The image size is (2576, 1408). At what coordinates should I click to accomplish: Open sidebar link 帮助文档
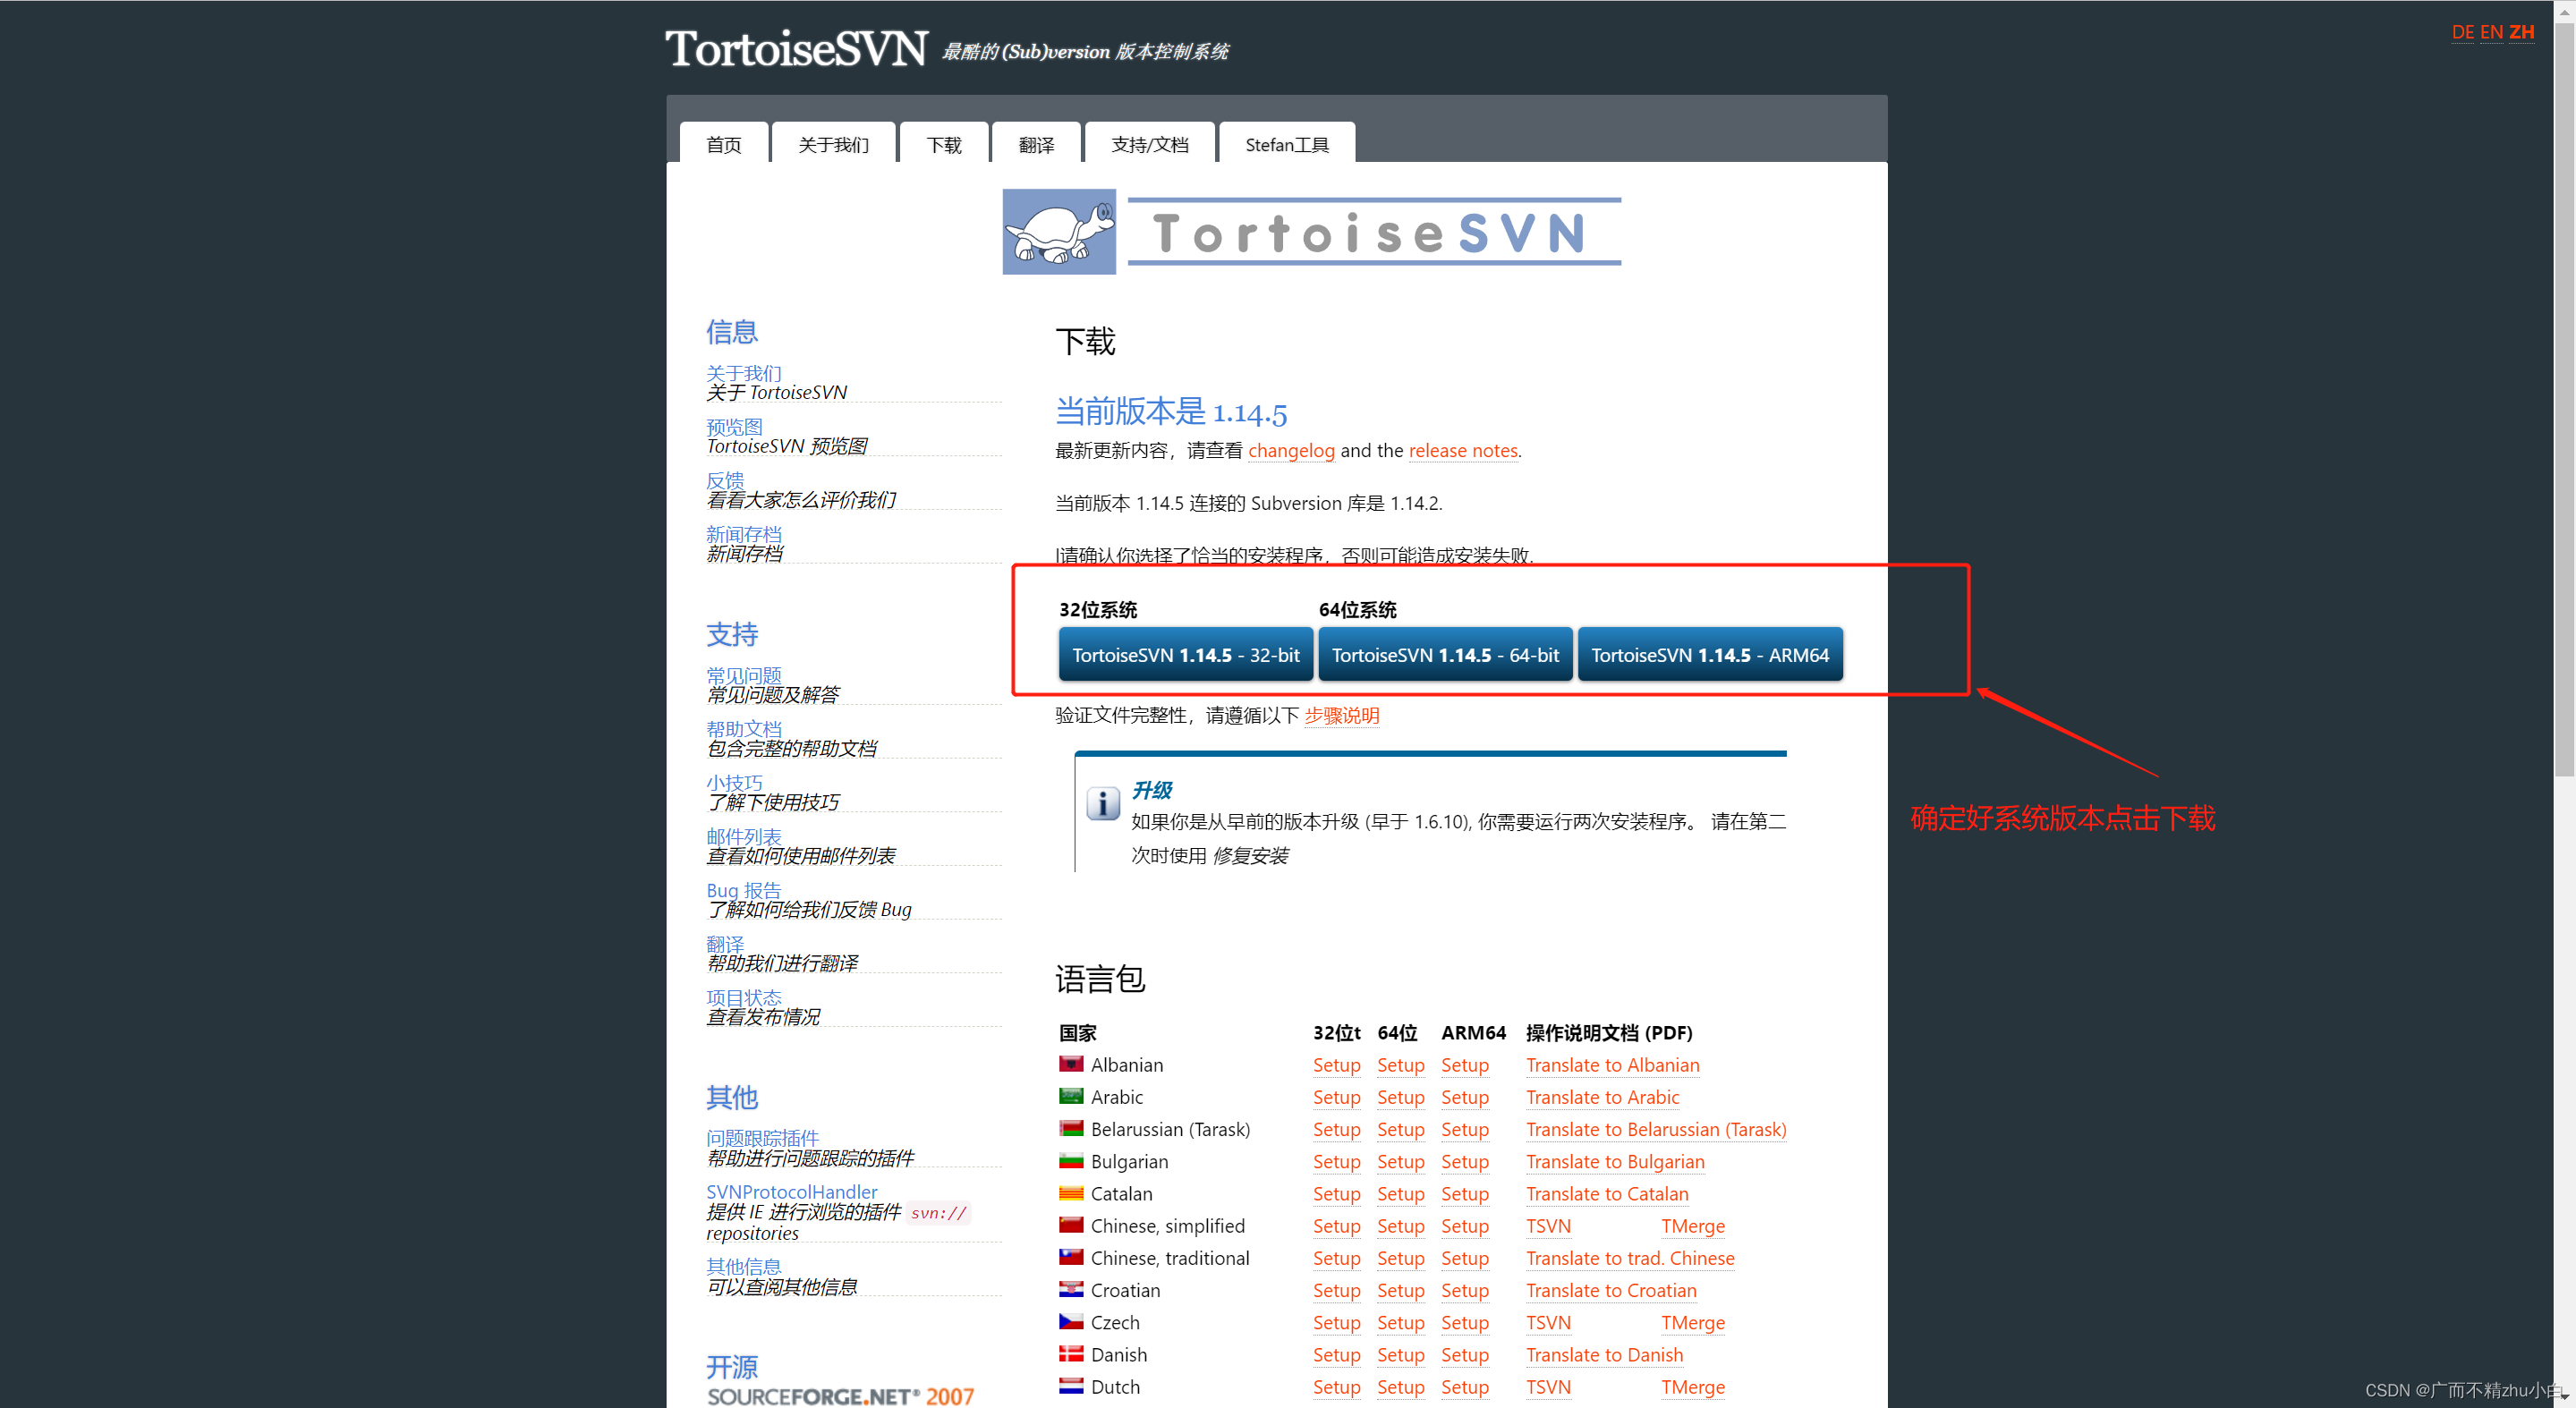pos(744,729)
